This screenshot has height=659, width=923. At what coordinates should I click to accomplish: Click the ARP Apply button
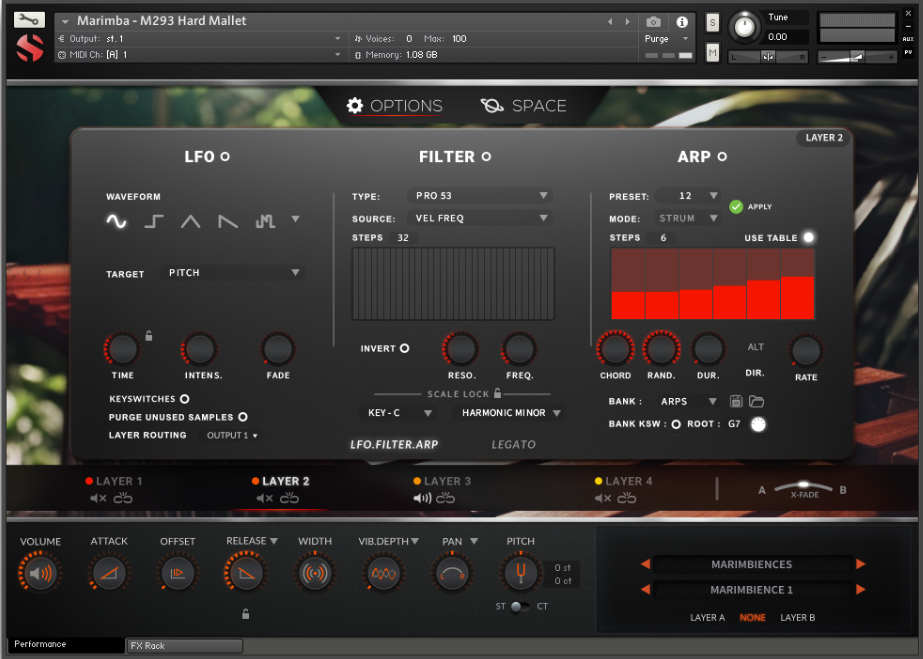[737, 206]
